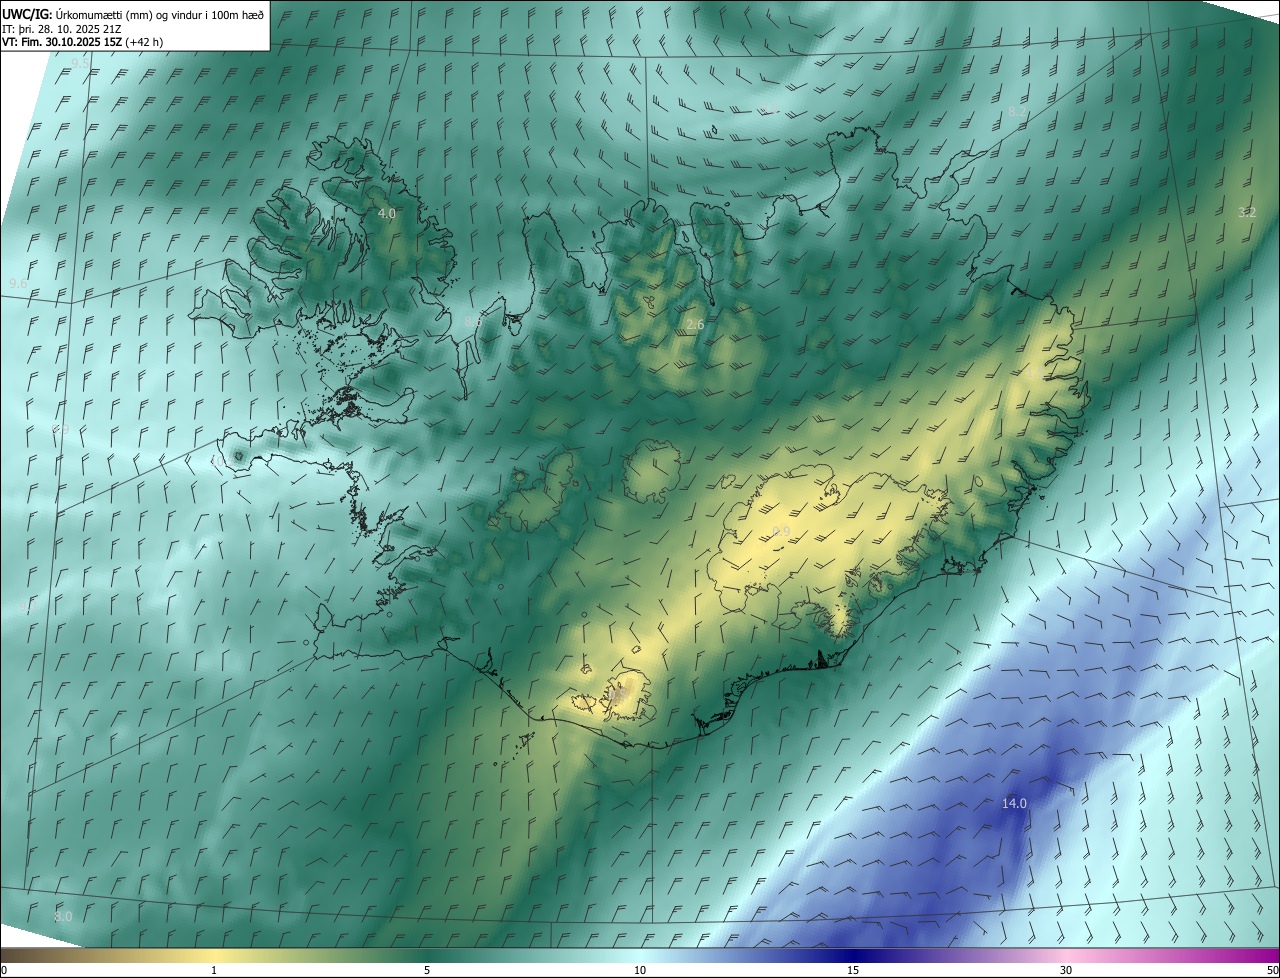The height and width of the screenshot is (978, 1280).
Task: Click the '1' tick on the color scale
Action: [x=214, y=970]
